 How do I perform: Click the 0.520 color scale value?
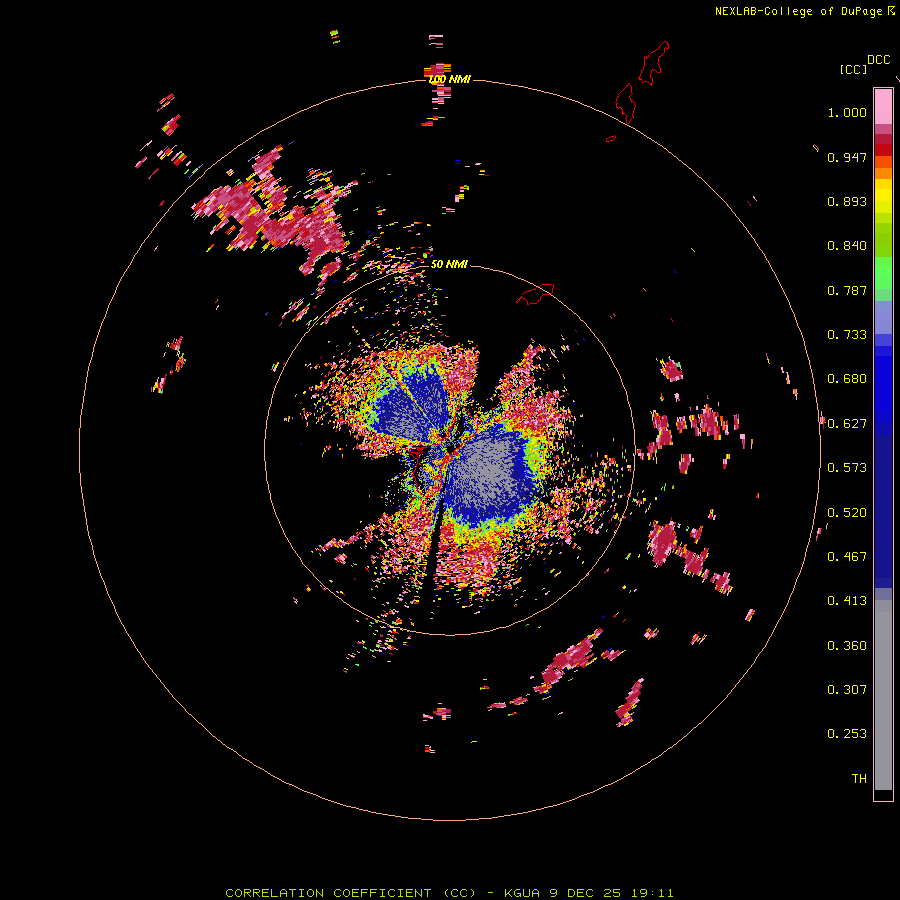point(847,513)
